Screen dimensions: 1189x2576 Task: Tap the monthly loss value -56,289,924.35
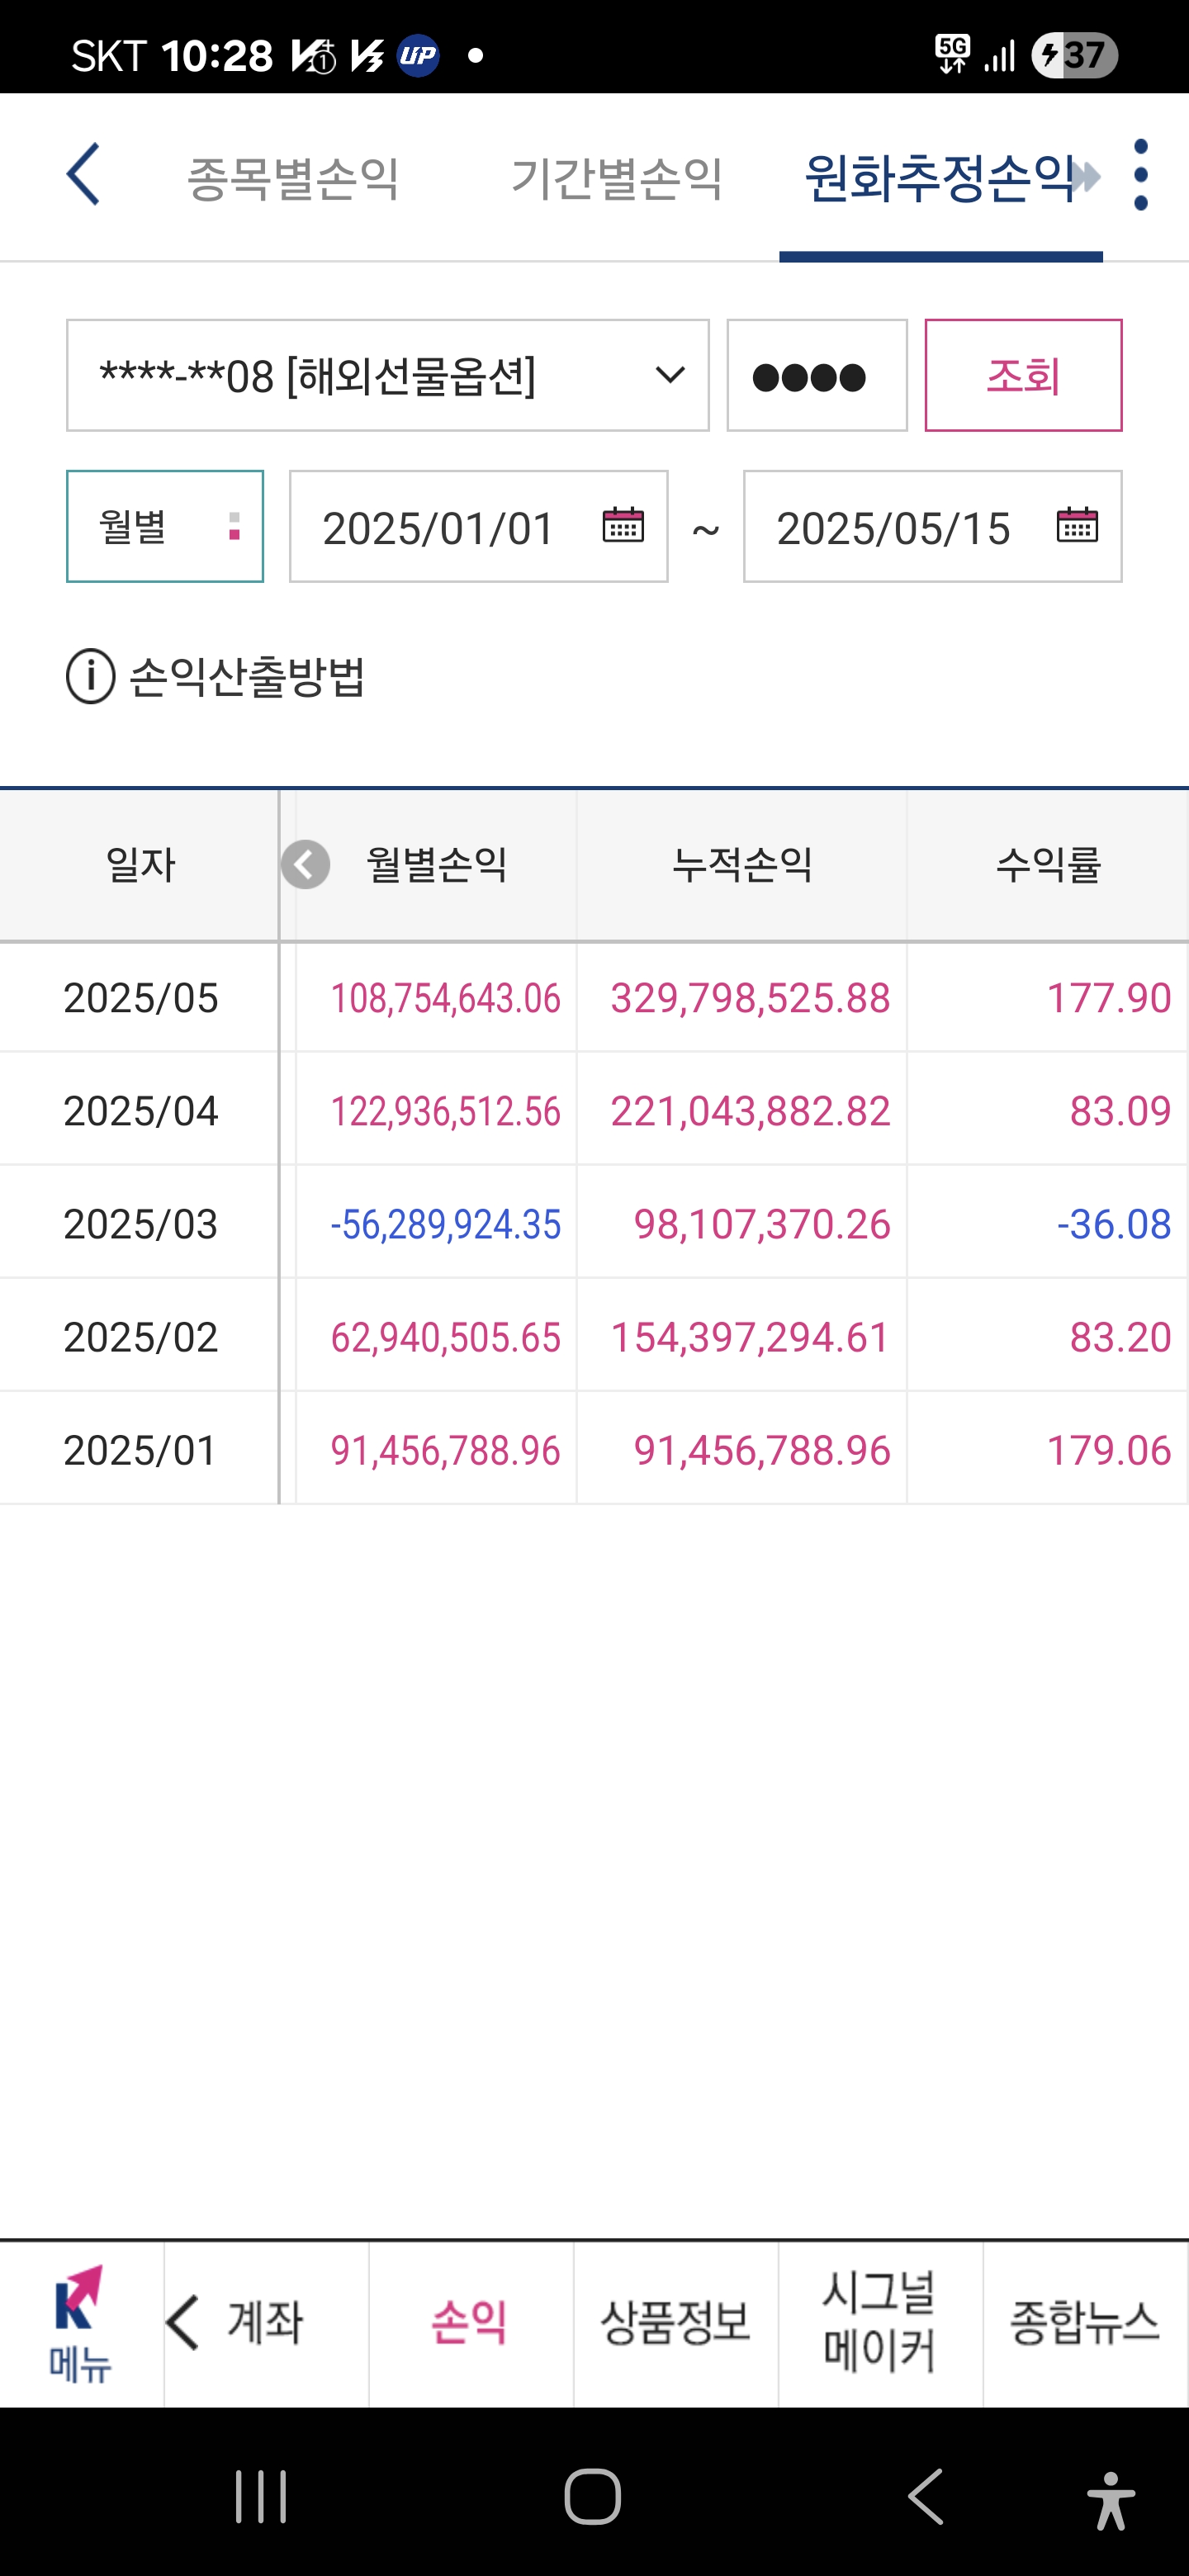pyautogui.click(x=446, y=1225)
